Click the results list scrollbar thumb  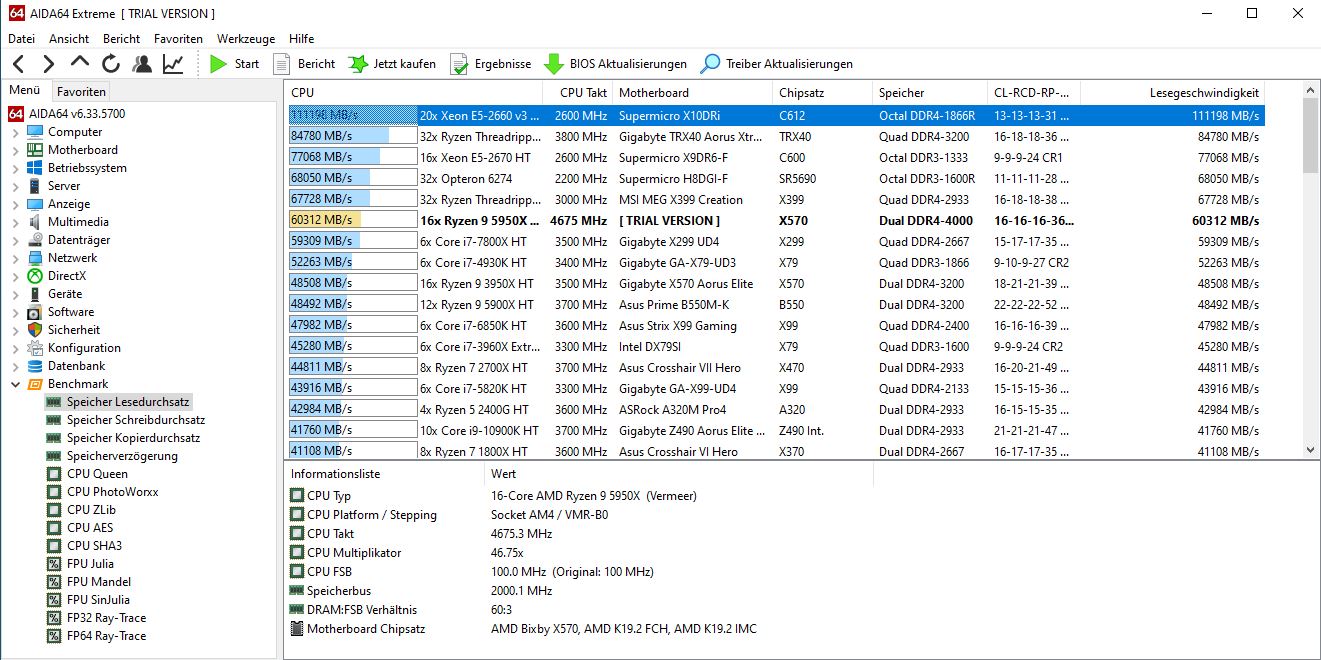[1310, 136]
